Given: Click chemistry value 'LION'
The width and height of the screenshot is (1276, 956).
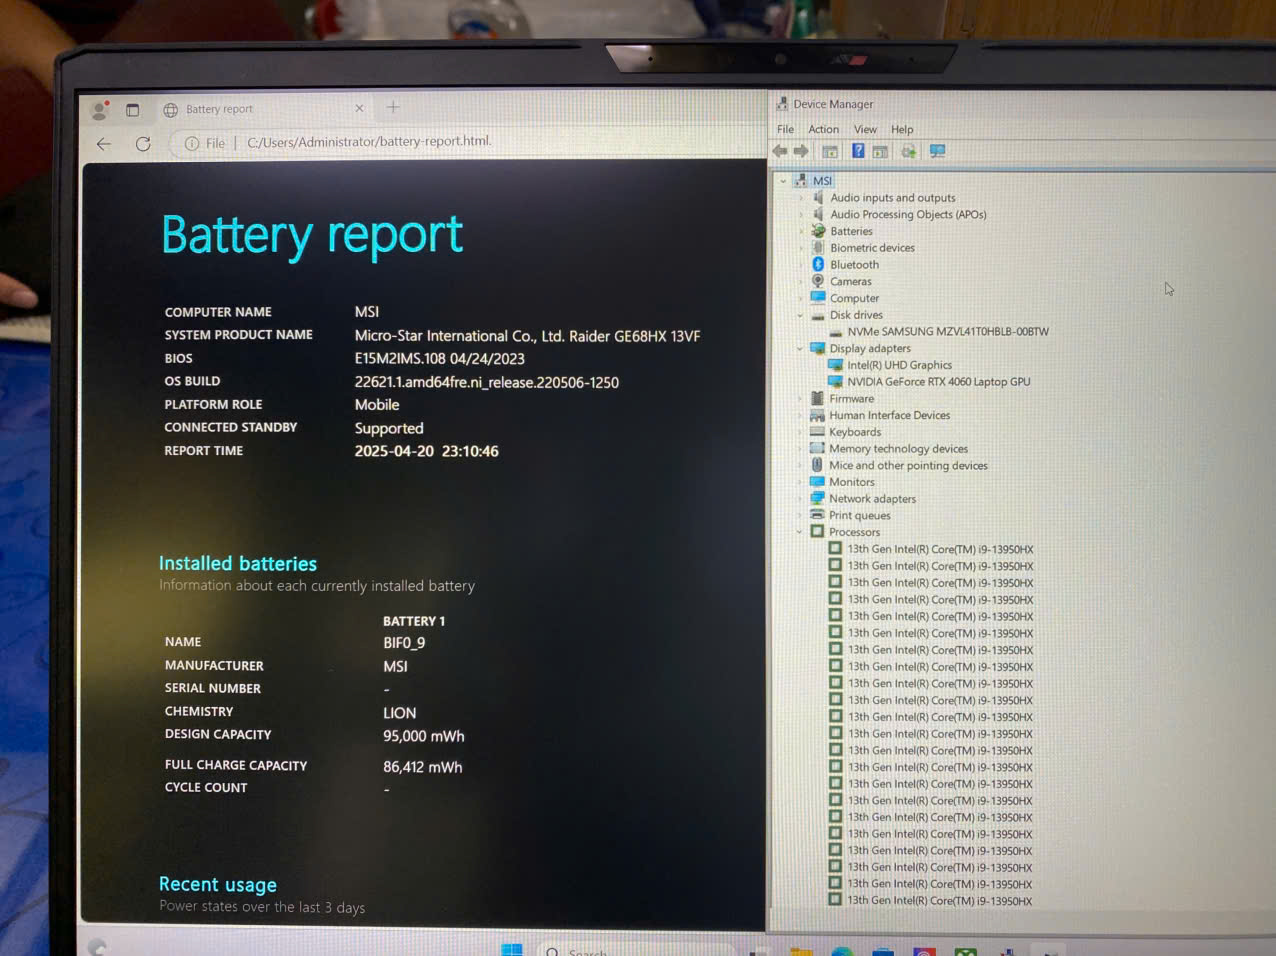Looking at the screenshot, I should [x=399, y=713].
